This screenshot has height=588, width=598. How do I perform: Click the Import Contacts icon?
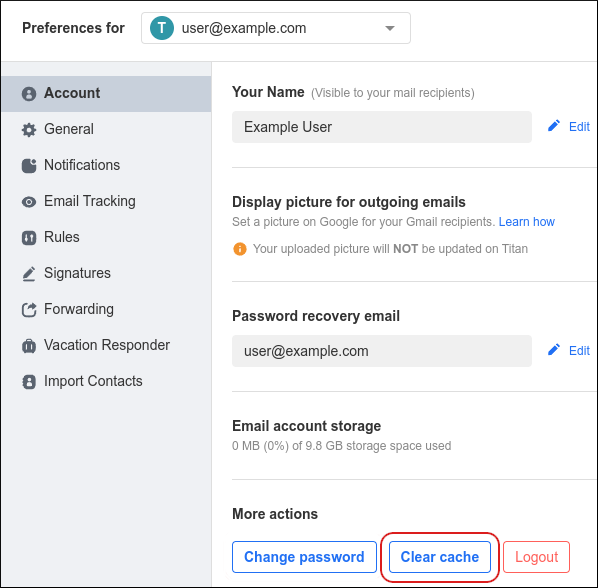(29, 382)
